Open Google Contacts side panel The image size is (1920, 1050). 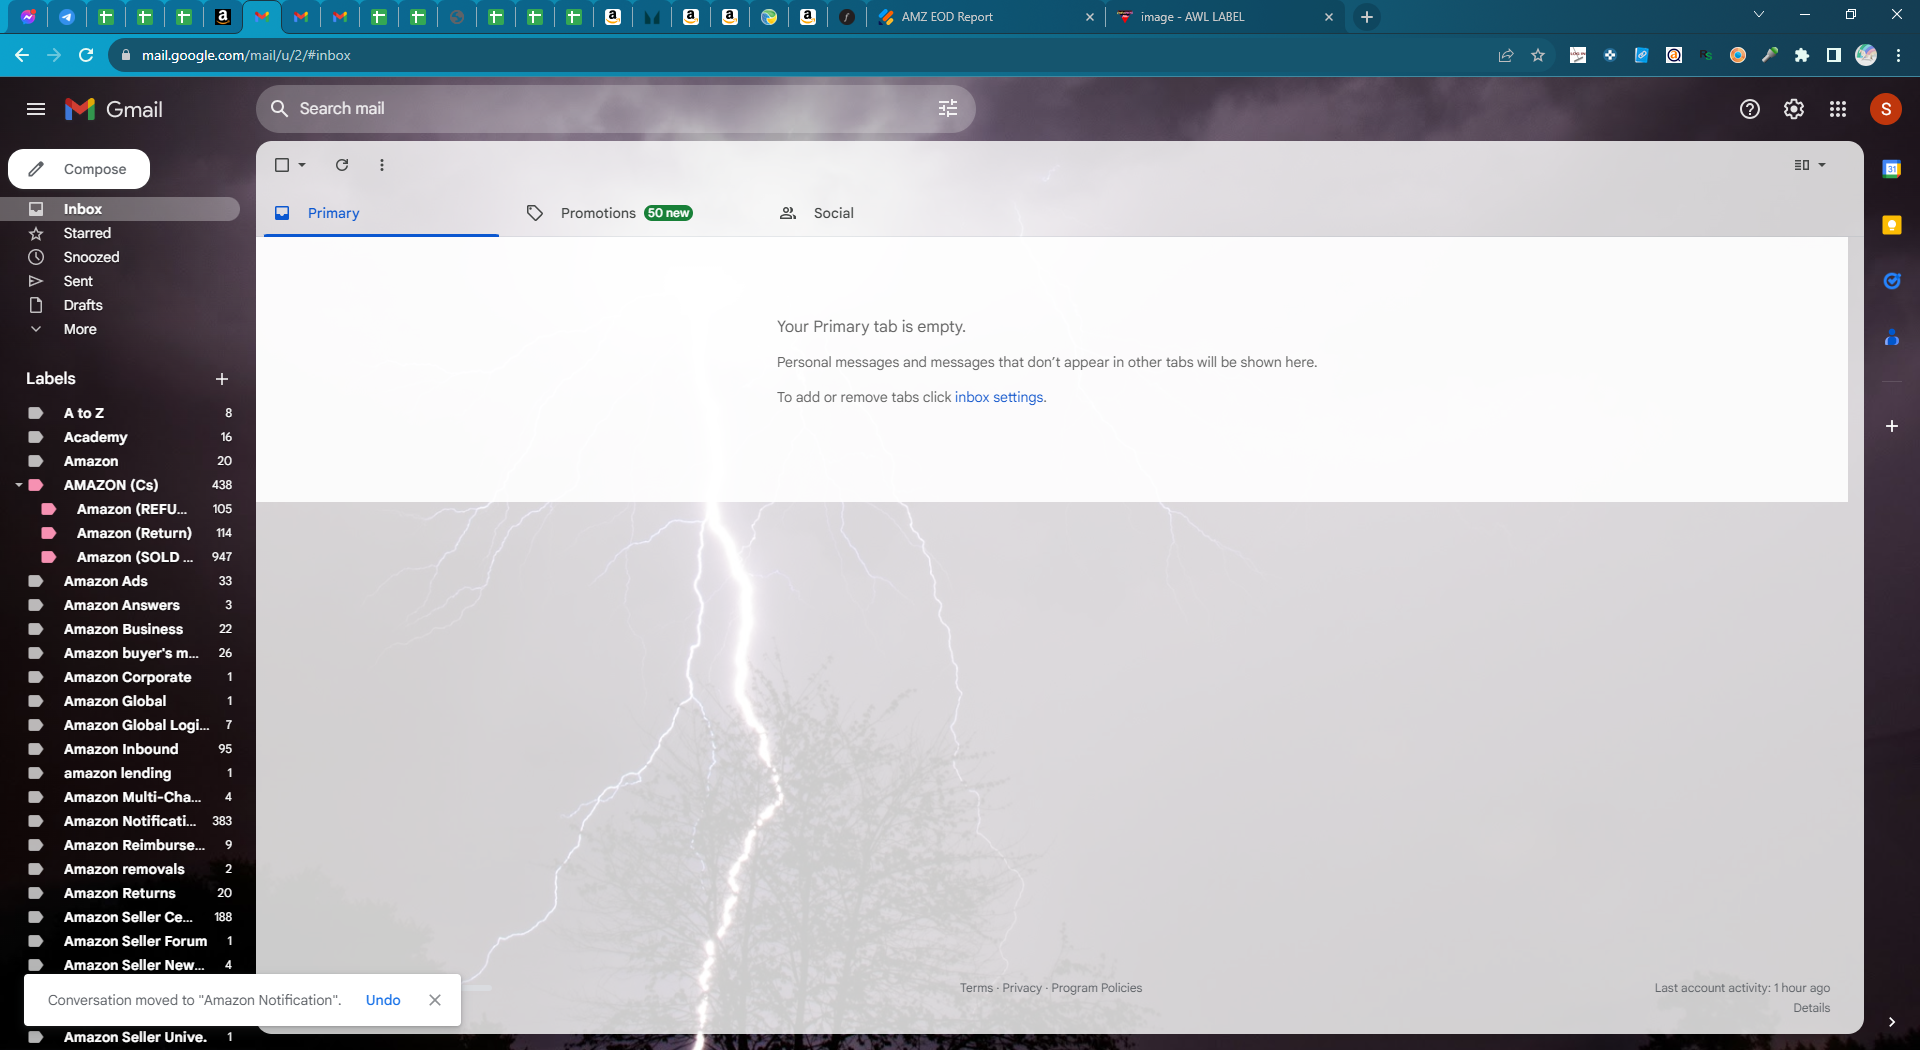[x=1892, y=338]
